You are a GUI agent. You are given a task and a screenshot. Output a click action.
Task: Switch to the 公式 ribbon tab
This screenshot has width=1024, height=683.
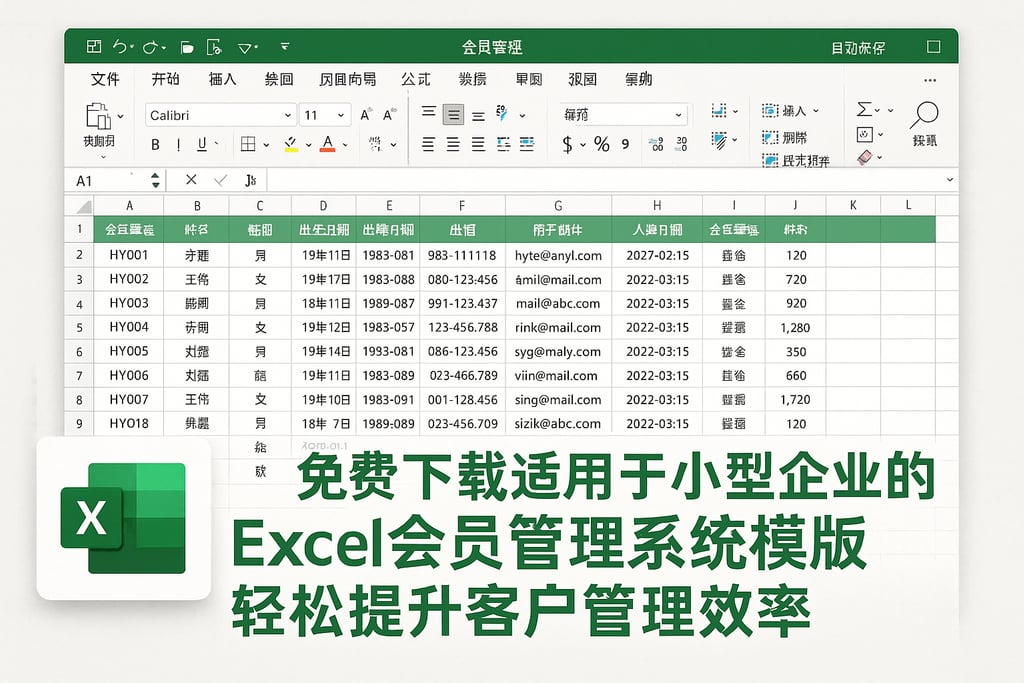click(x=415, y=80)
